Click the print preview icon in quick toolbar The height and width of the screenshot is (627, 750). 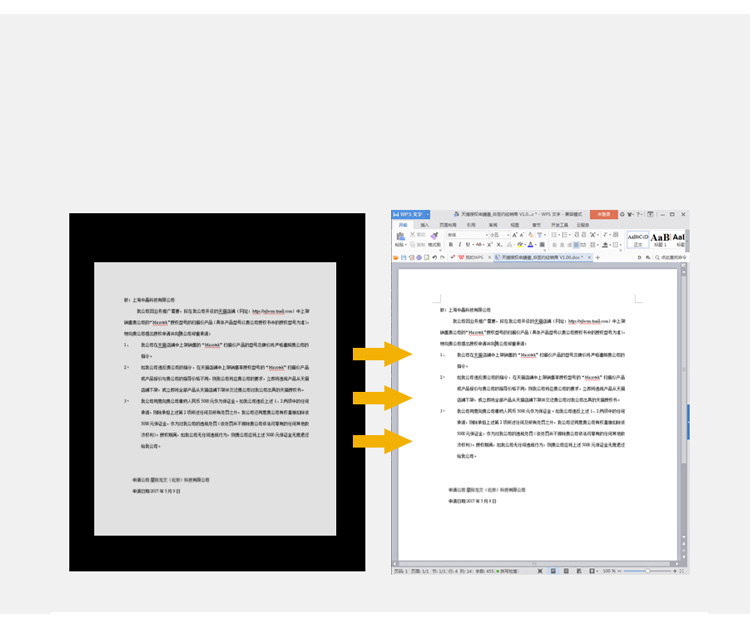coord(427,257)
